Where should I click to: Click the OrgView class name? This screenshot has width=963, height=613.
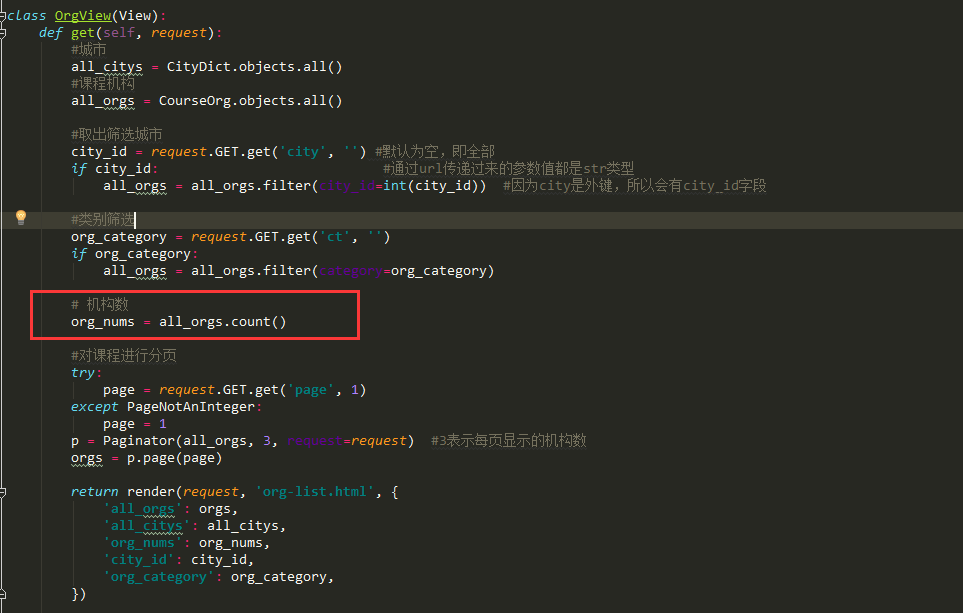83,16
